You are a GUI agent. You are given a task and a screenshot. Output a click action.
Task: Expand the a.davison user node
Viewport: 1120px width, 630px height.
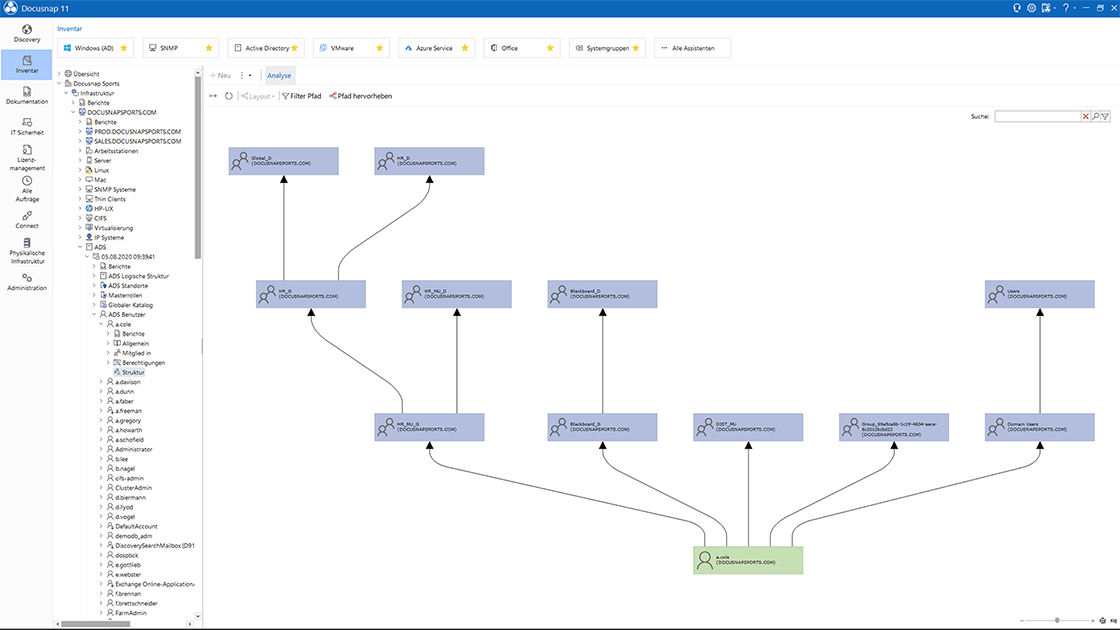(x=101, y=382)
